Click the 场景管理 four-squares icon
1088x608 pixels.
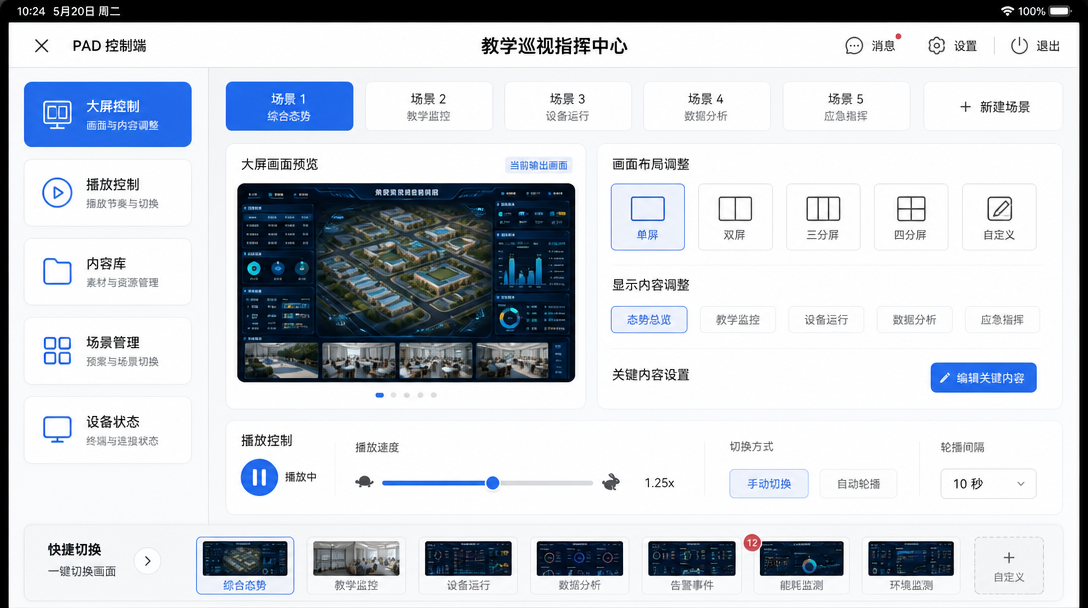click(57, 351)
